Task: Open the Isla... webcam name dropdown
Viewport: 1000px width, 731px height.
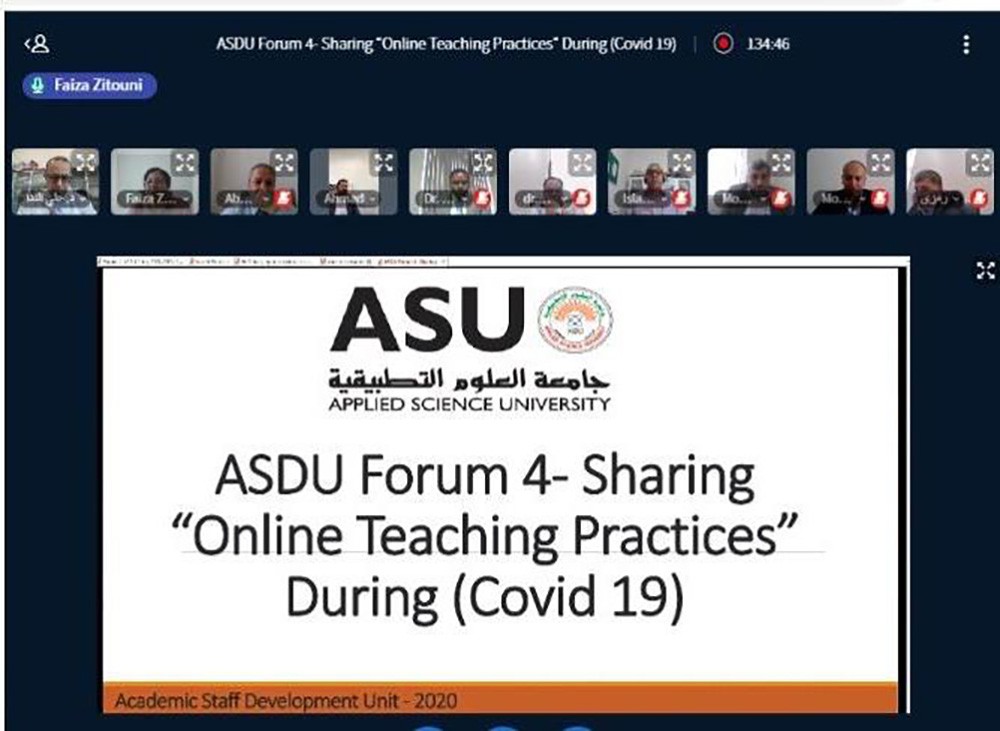Action: [643, 199]
